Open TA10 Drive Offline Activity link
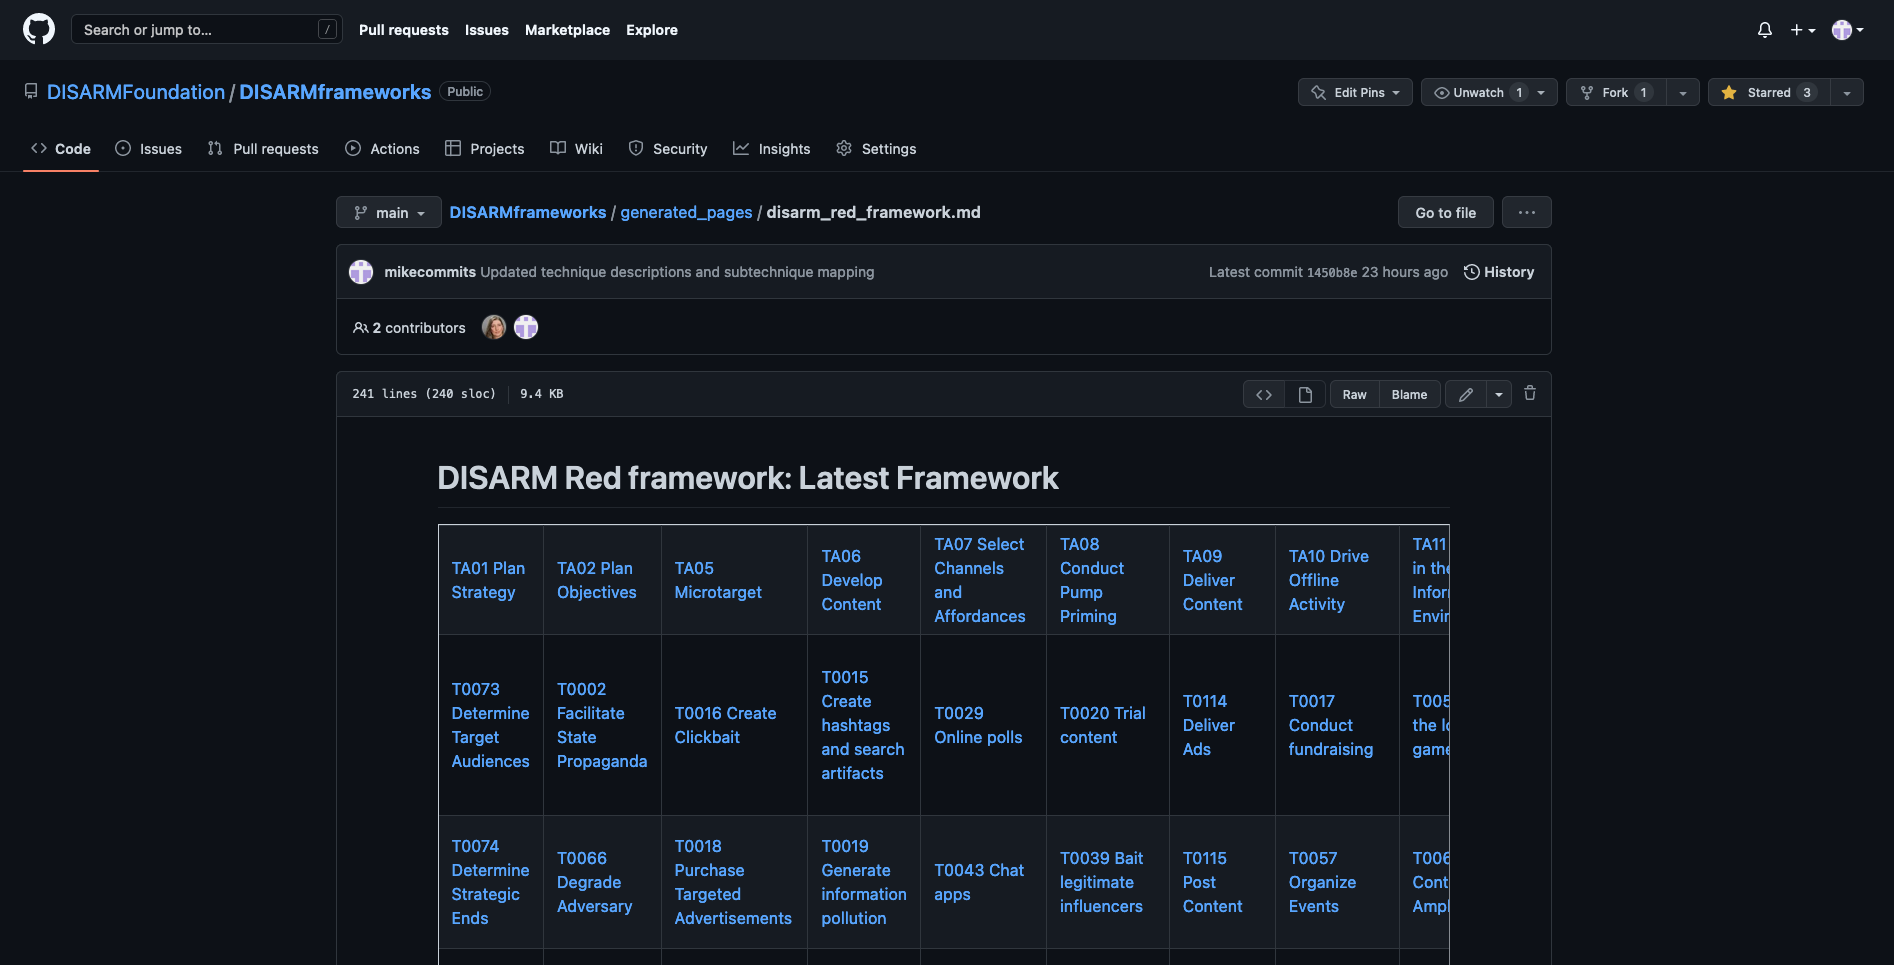1894x965 pixels. [1329, 580]
